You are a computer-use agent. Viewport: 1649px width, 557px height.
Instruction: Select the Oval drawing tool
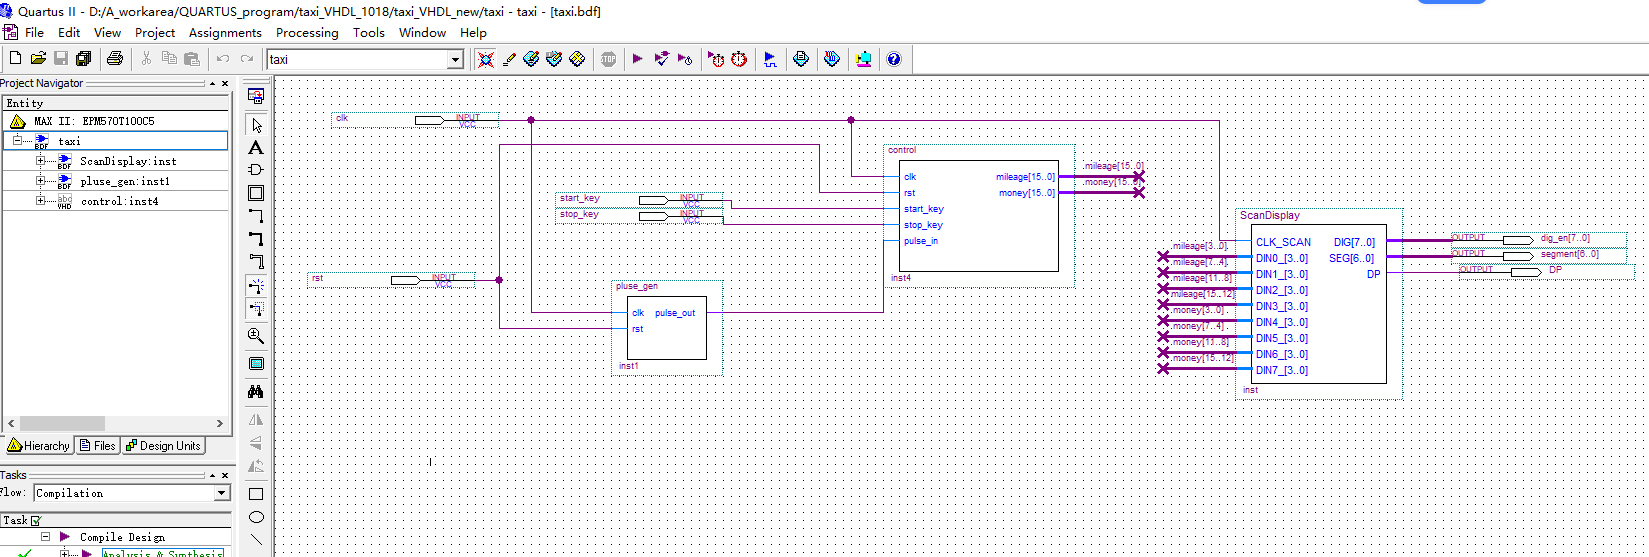point(256,517)
